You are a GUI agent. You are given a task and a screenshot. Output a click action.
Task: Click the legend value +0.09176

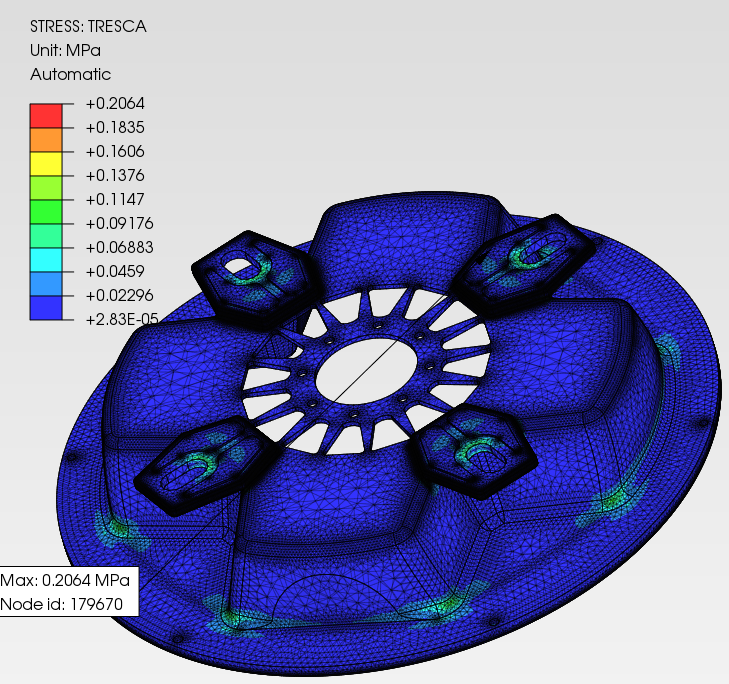click(x=119, y=224)
